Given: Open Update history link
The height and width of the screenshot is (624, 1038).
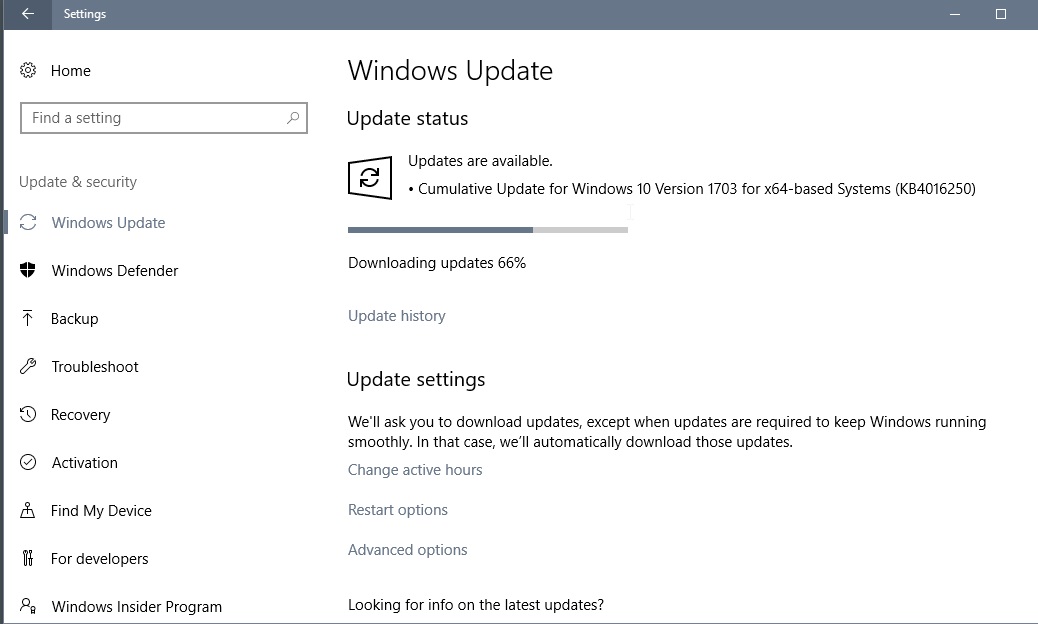Looking at the screenshot, I should pyautogui.click(x=397, y=316).
